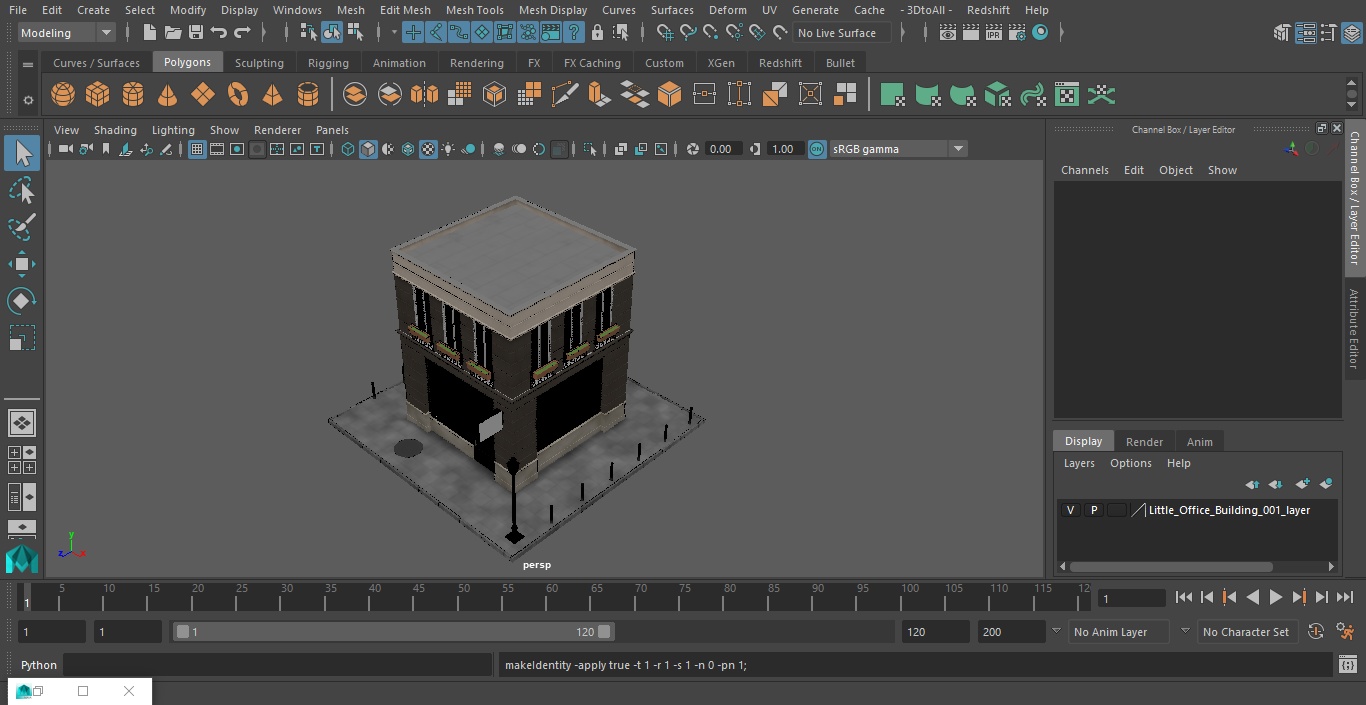The height and width of the screenshot is (705, 1366).
Task: Click the play backwards button
Action: point(1253,597)
